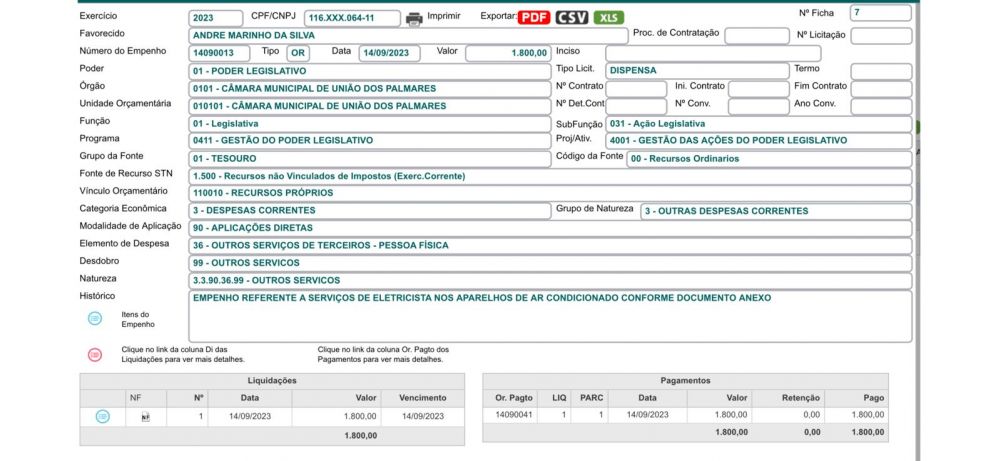Click the Grupo da Fonte field 01 - TESOURO

pyautogui.click(x=369, y=159)
